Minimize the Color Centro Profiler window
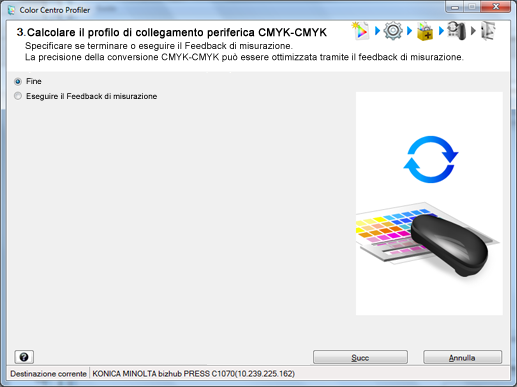The image size is (517, 387). [455, 7]
